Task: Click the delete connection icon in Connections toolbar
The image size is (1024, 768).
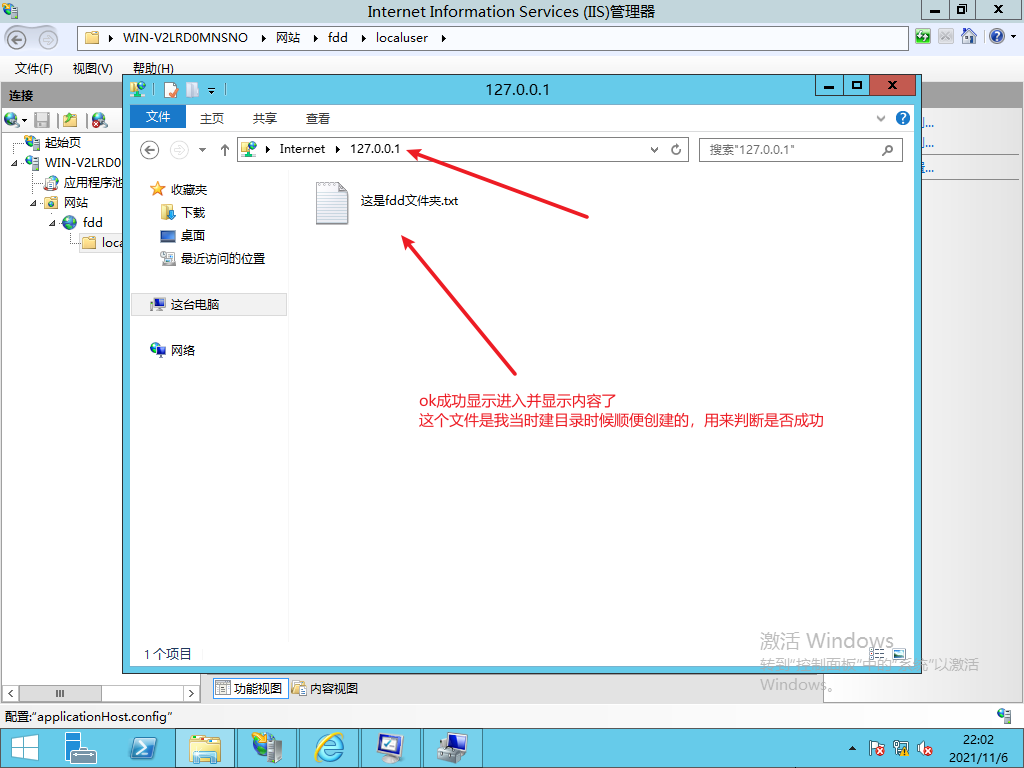Action: point(99,120)
